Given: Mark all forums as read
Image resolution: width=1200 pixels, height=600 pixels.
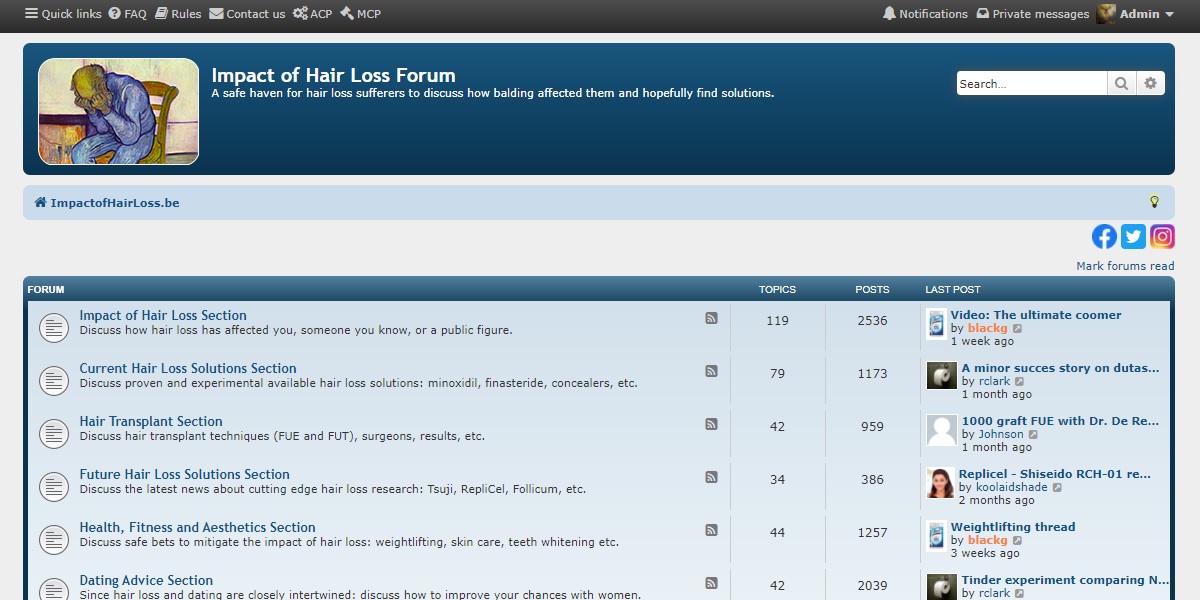Looking at the screenshot, I should pyautogui.click(x=1125, y=265).
